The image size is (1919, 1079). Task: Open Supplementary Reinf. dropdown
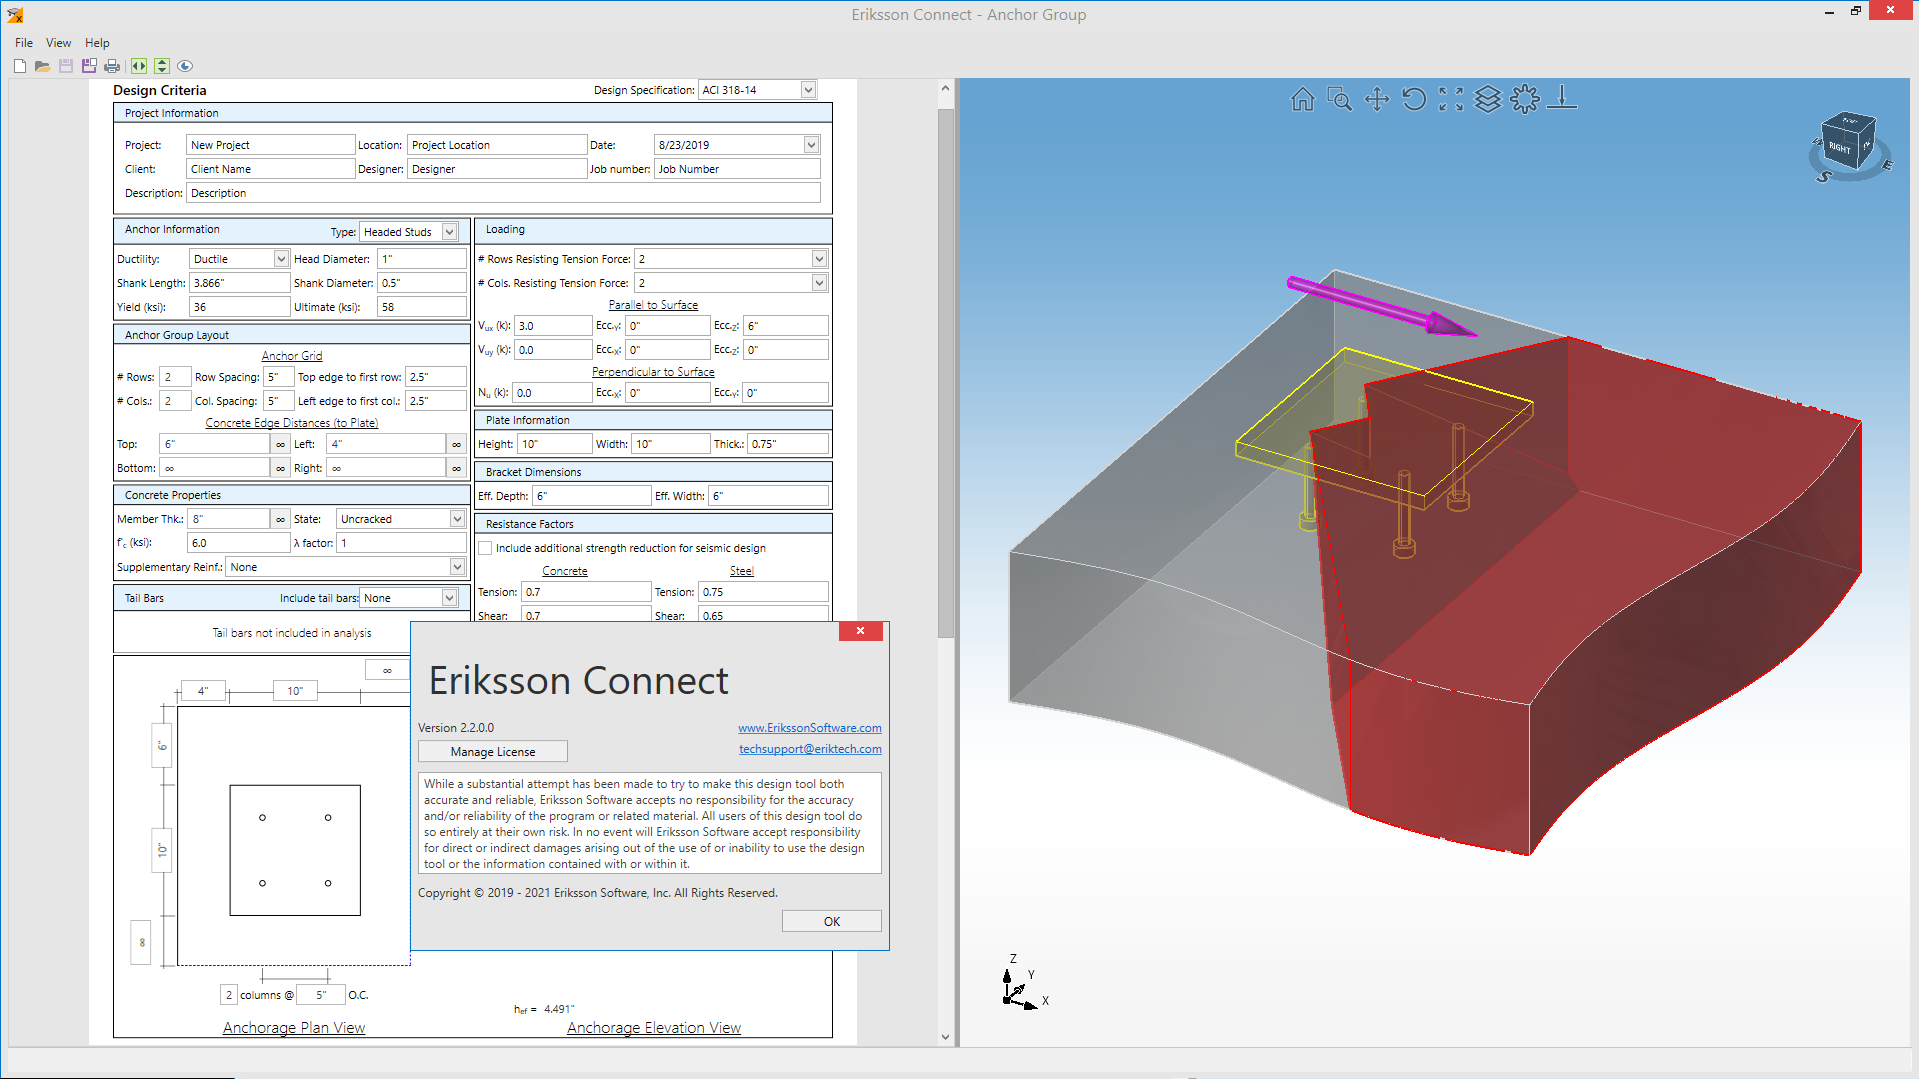pos(457,567)
